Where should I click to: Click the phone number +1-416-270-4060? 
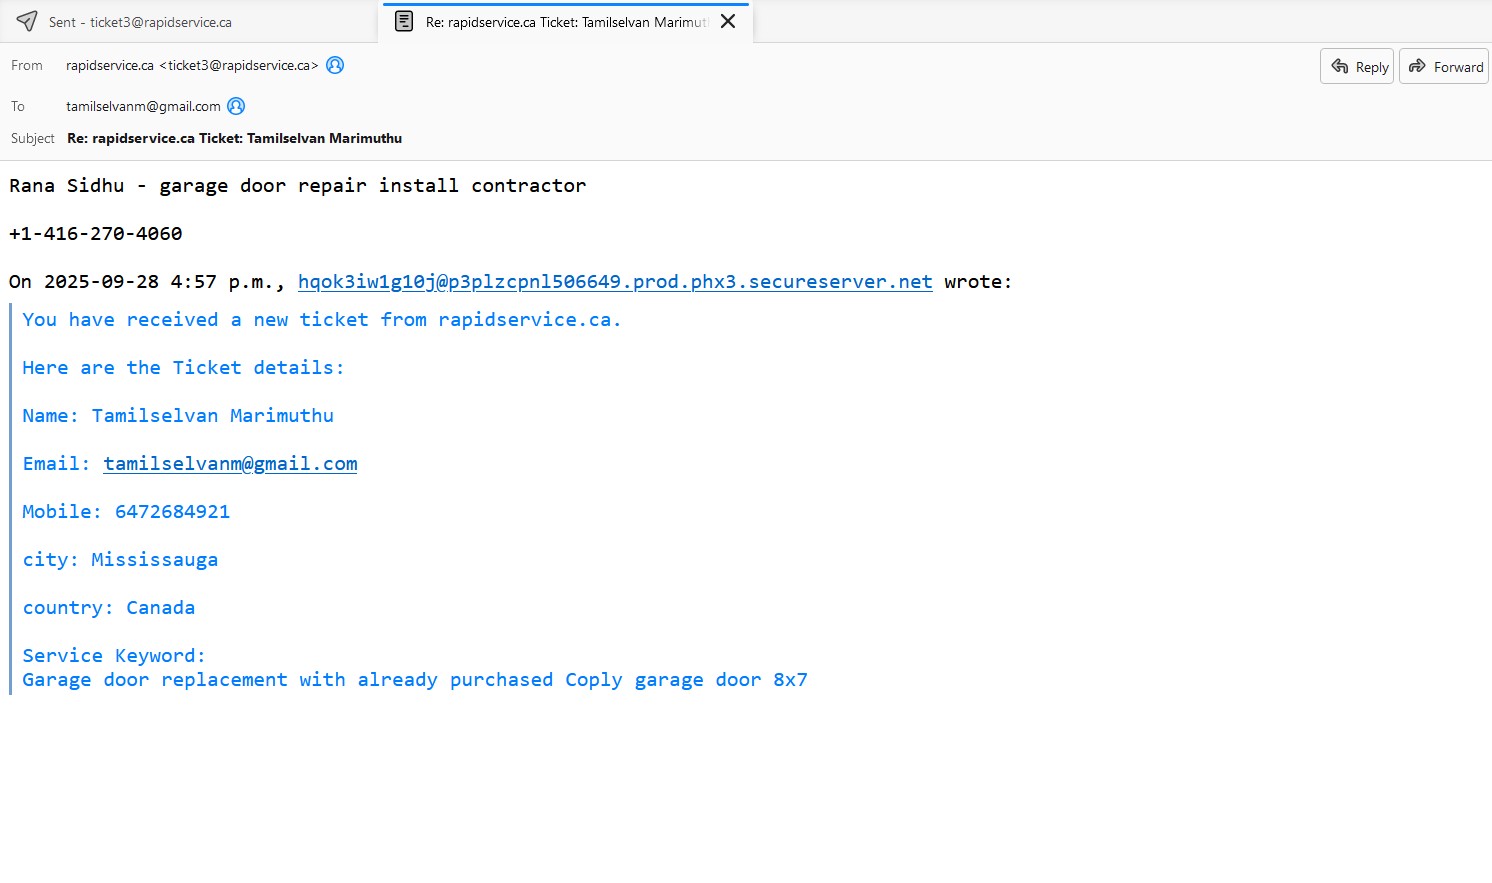pyautogui.click(x=96, y=234)
